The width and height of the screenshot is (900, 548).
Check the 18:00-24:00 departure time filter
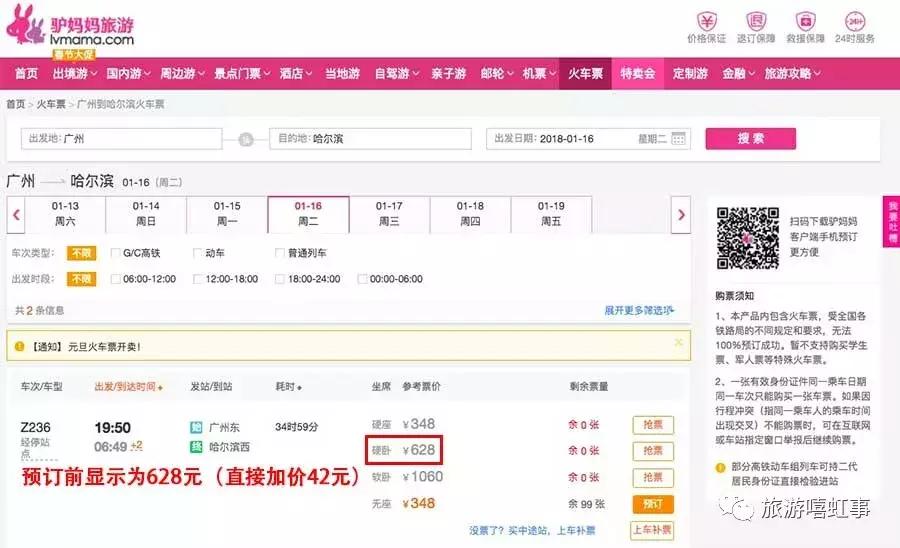tap(280, 279)
